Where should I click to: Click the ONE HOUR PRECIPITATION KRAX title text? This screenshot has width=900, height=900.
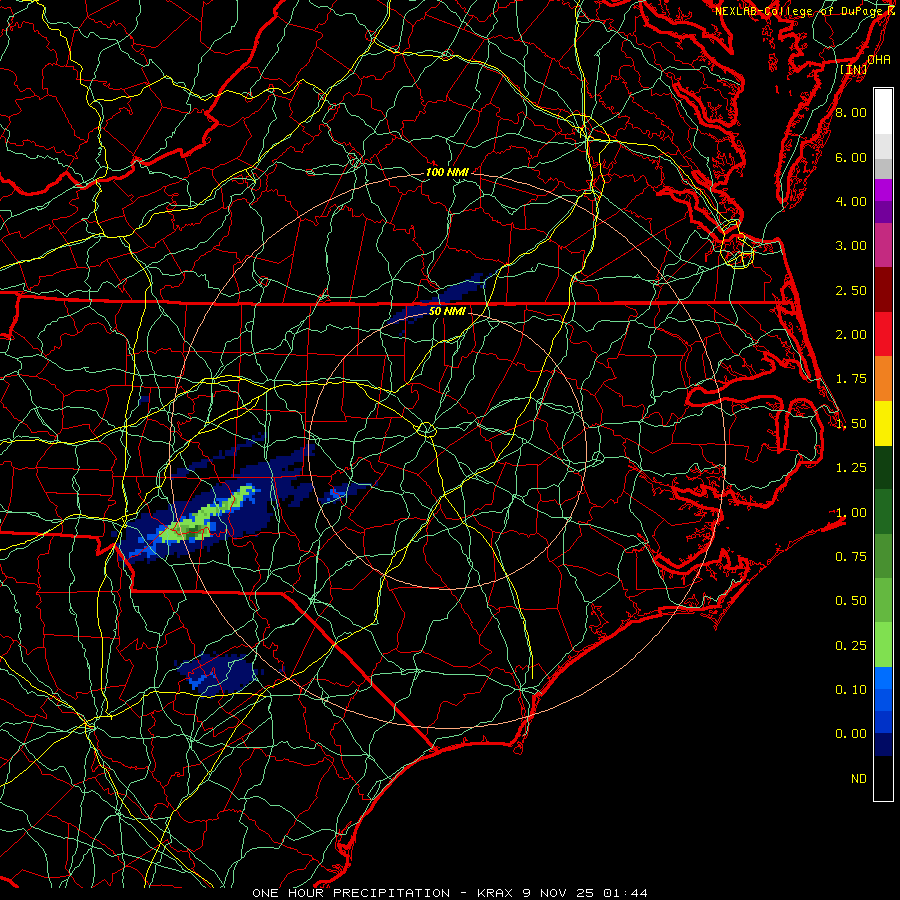point(449,893)
